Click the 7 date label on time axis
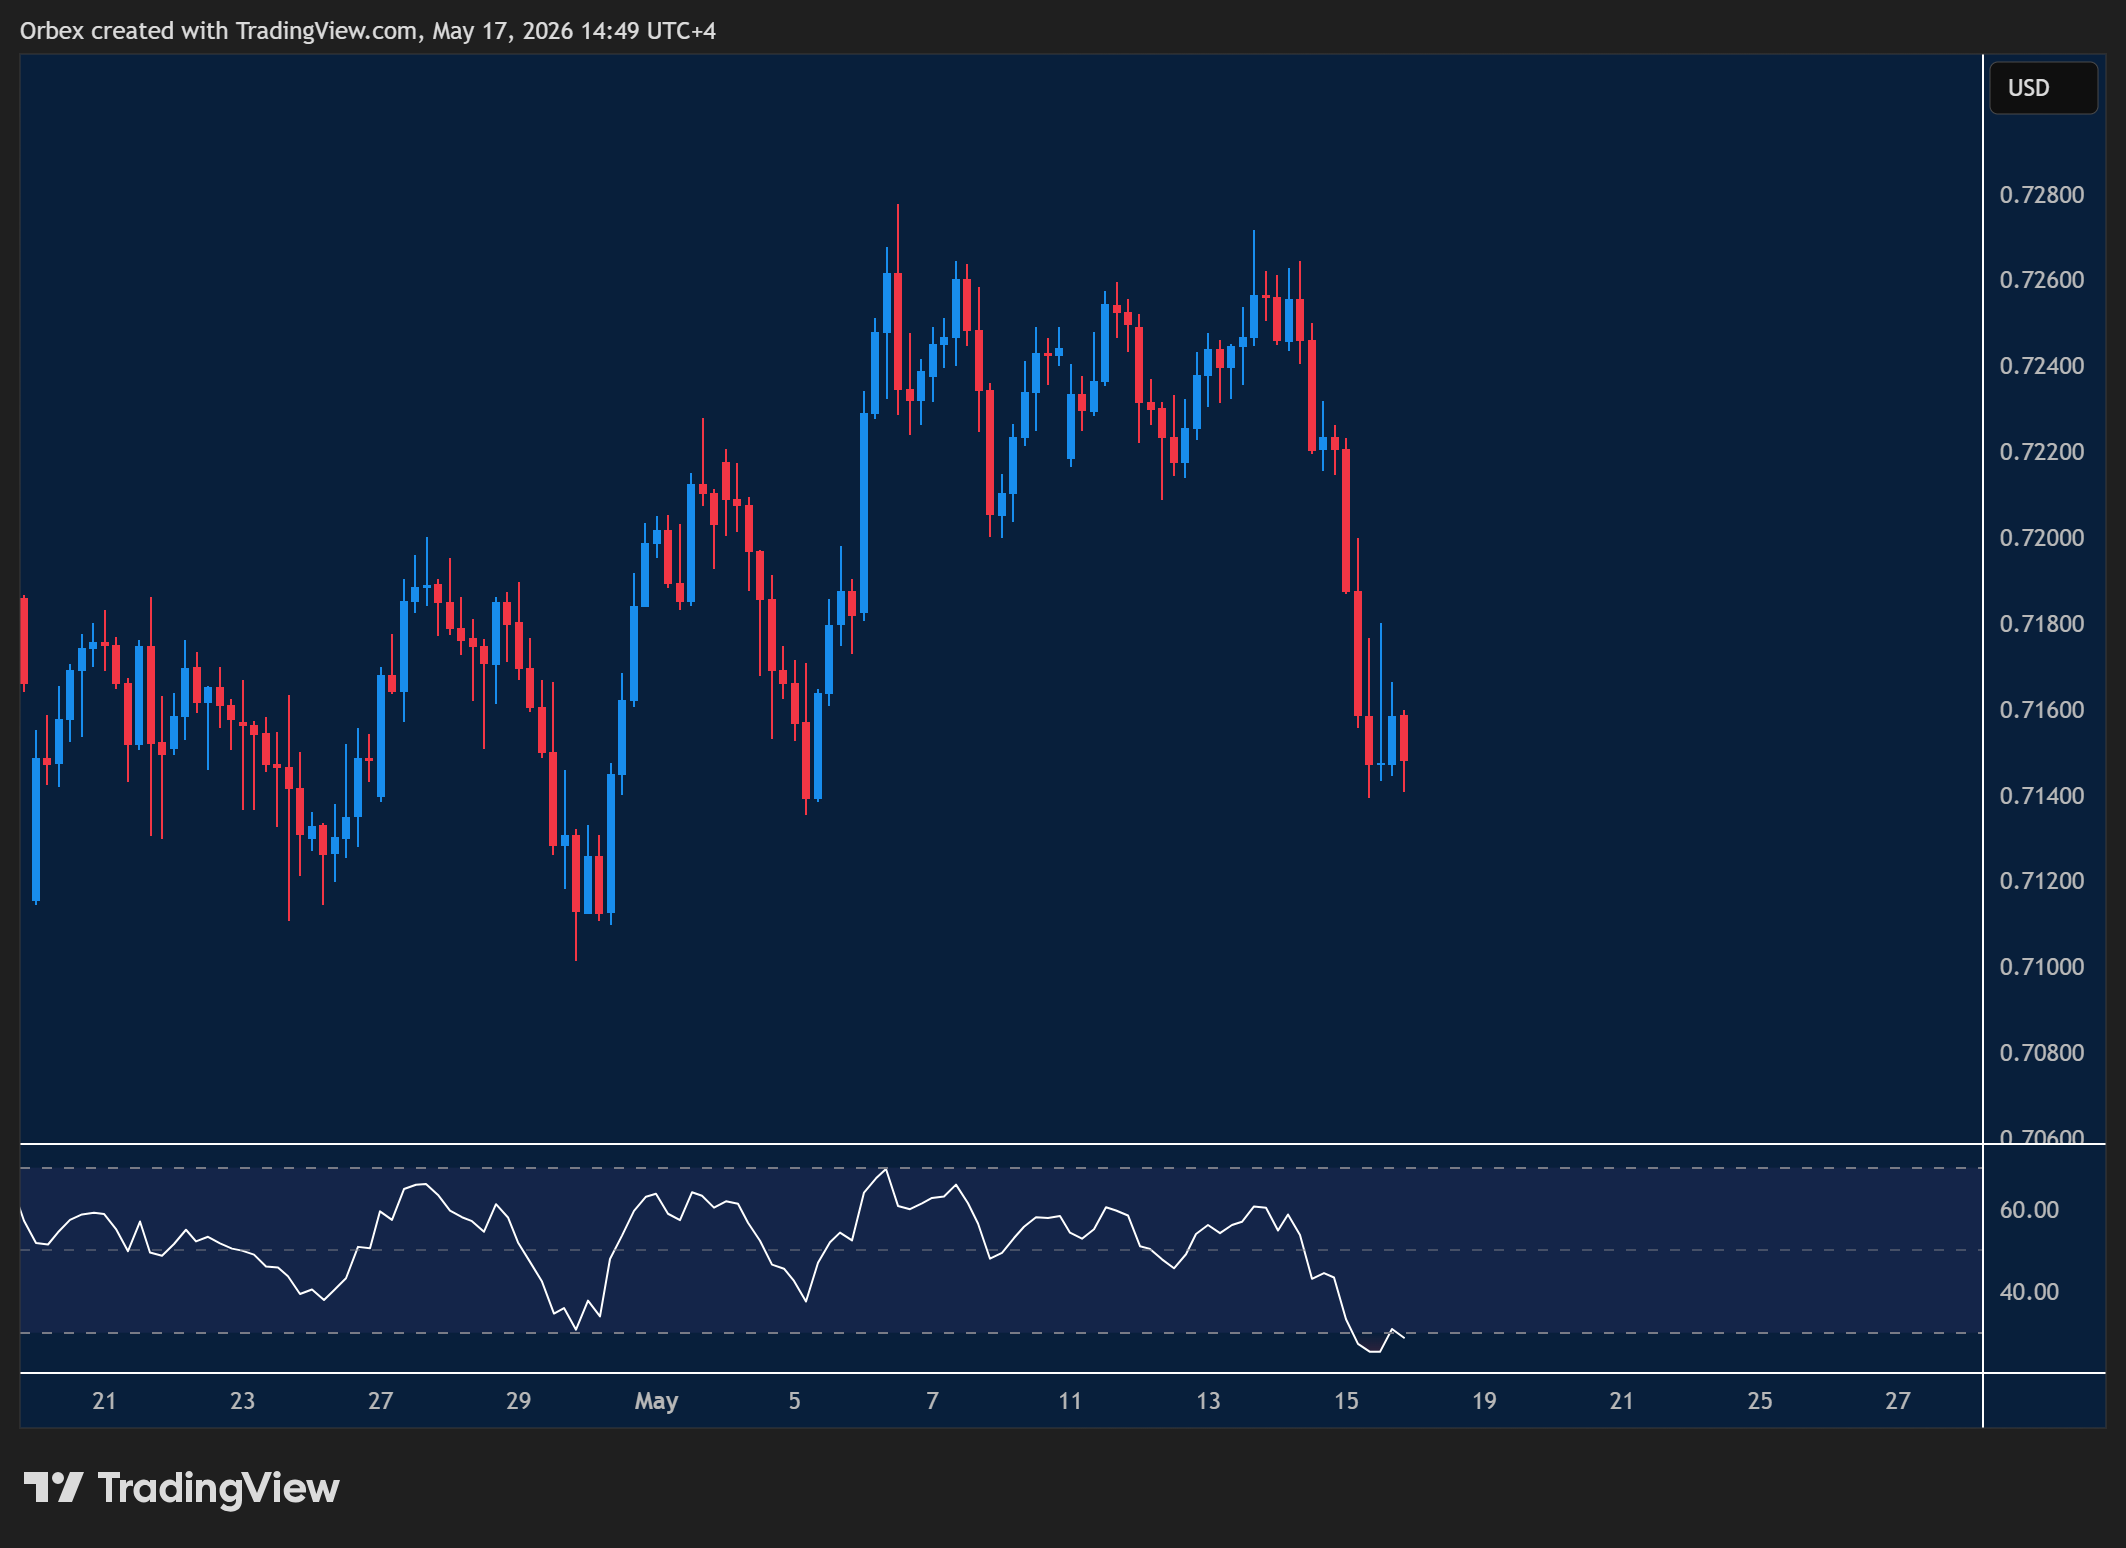 (932, 1401)
